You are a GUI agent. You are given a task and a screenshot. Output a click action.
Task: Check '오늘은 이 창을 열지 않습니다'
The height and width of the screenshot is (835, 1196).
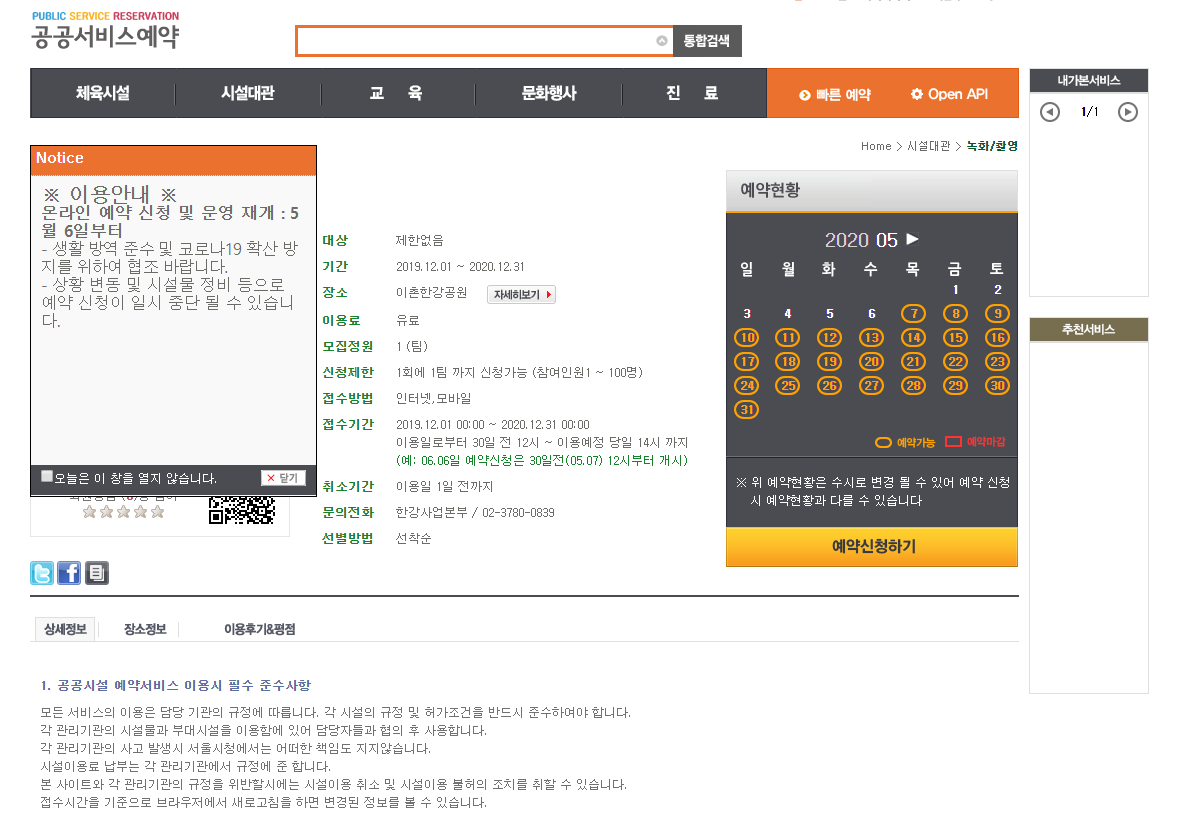tap(47, 477)
